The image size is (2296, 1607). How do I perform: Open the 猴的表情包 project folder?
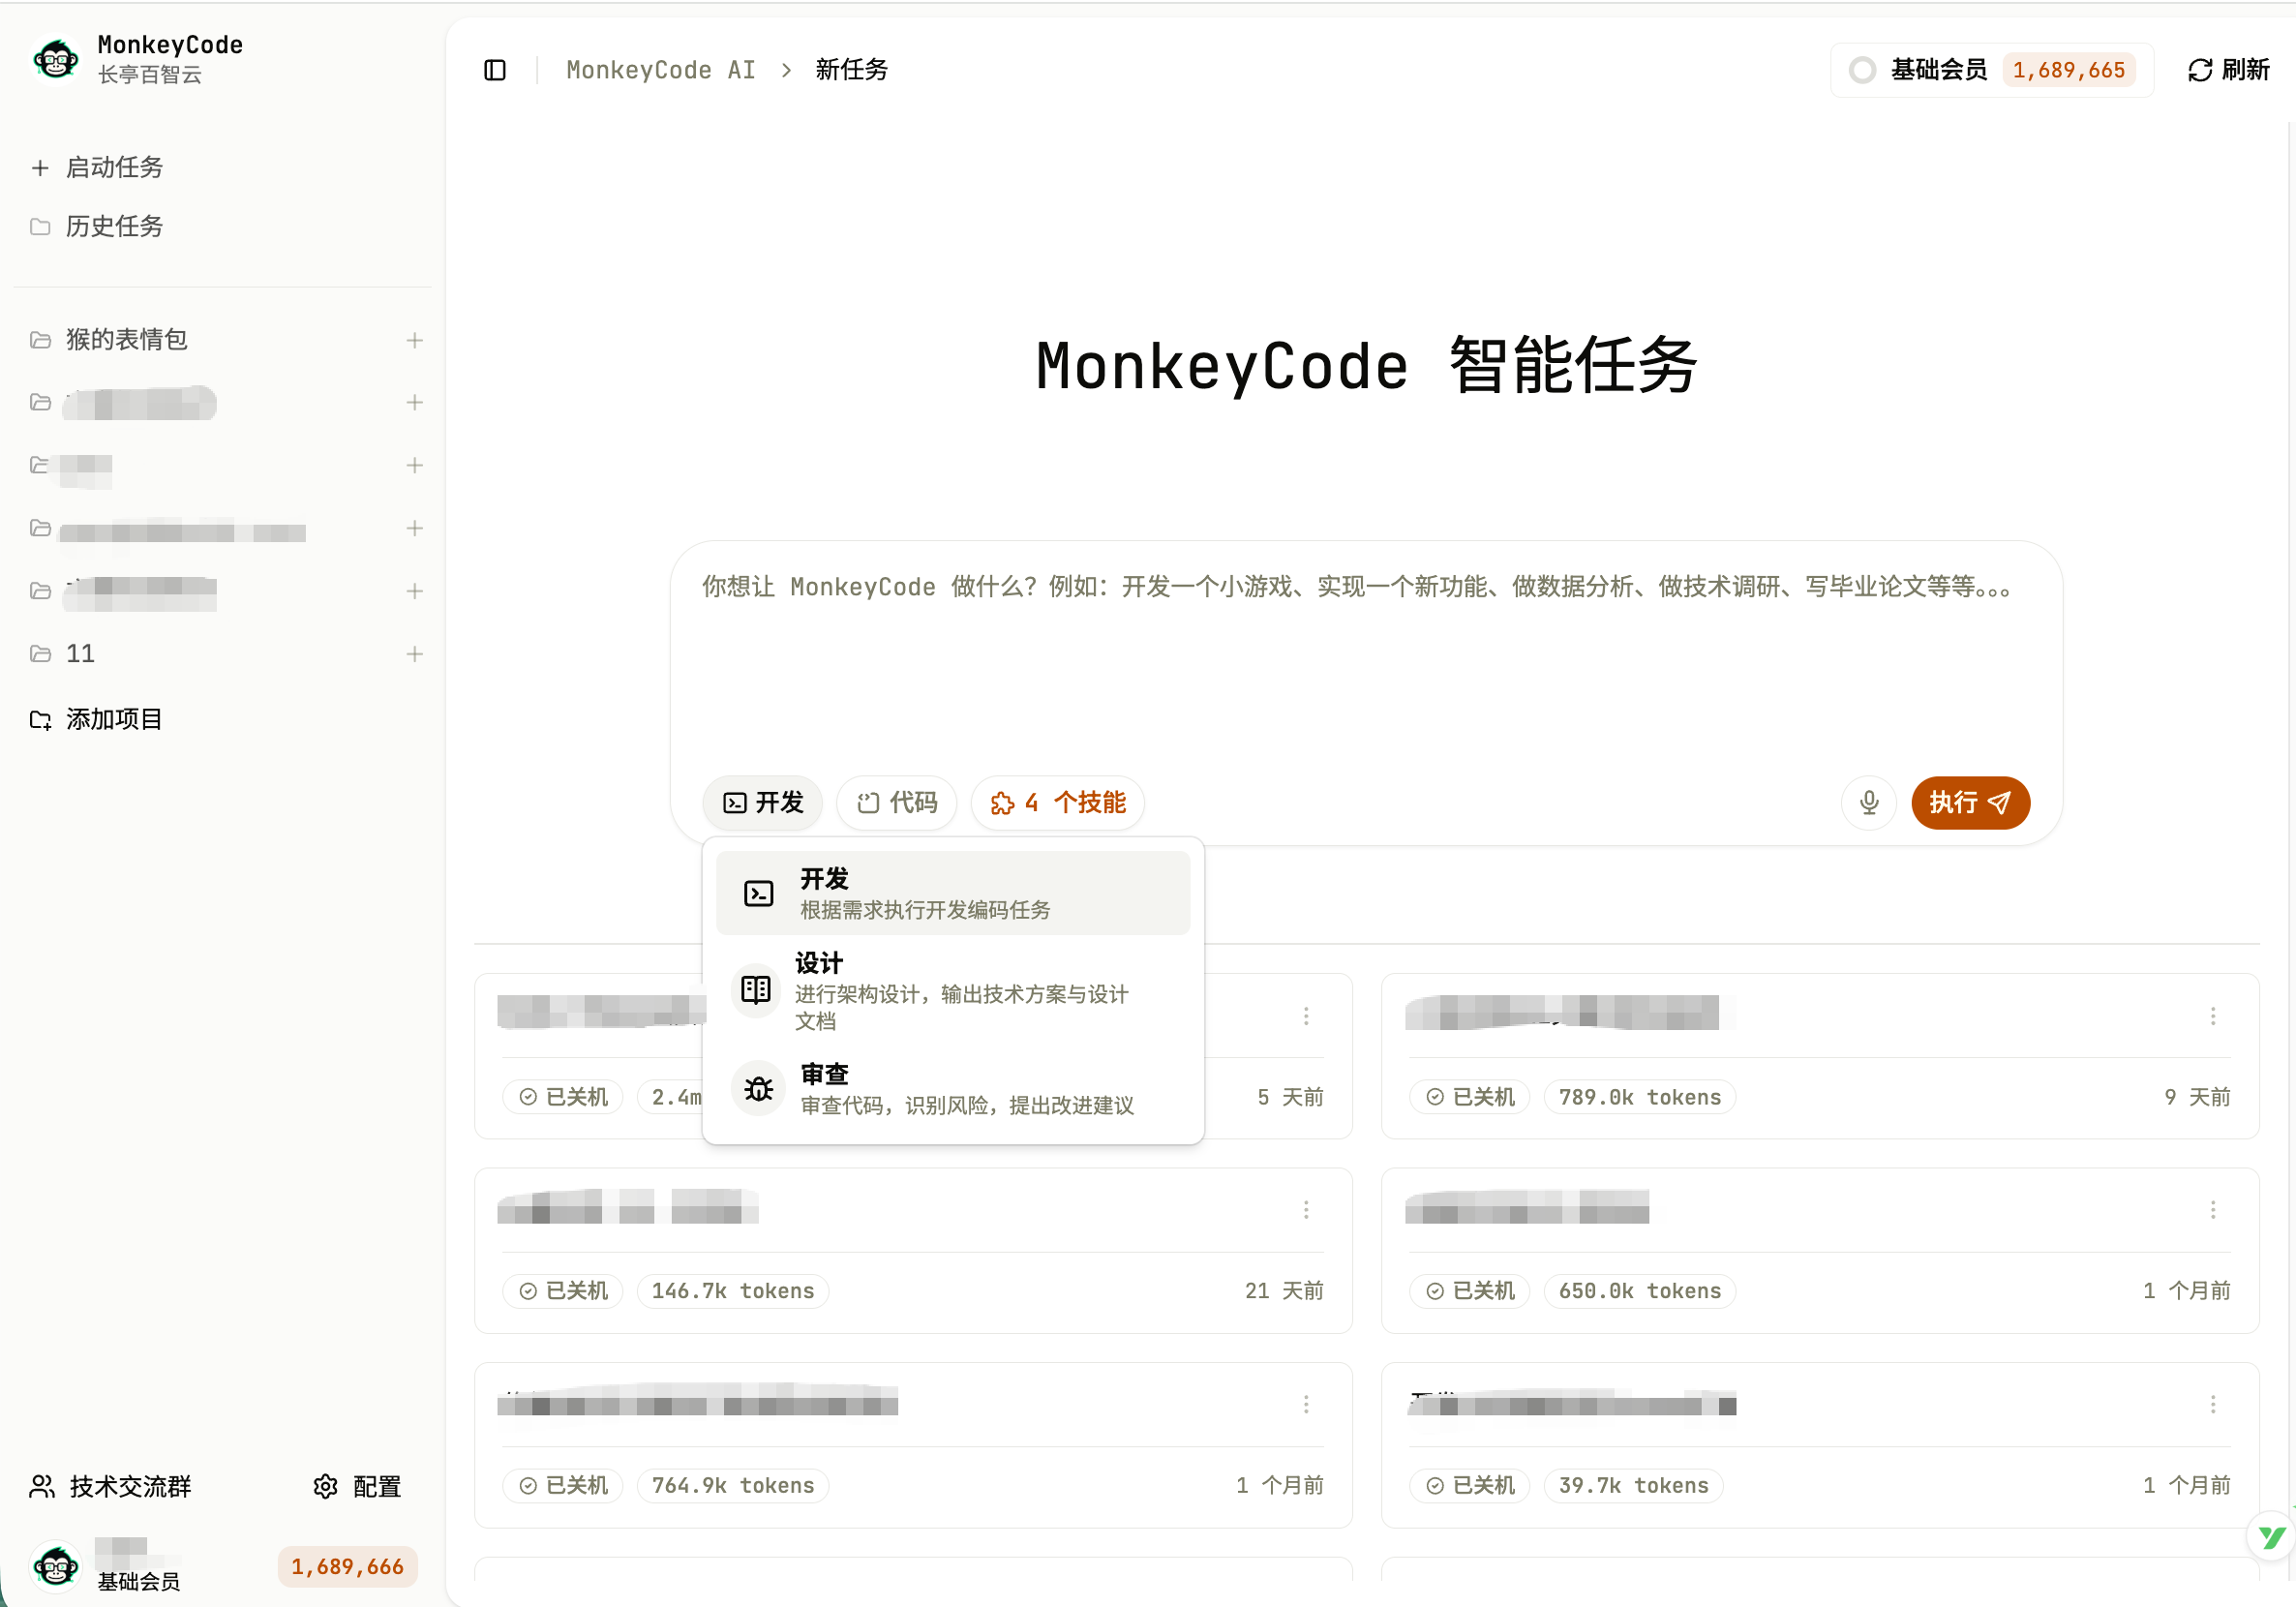tap(127, 340)
